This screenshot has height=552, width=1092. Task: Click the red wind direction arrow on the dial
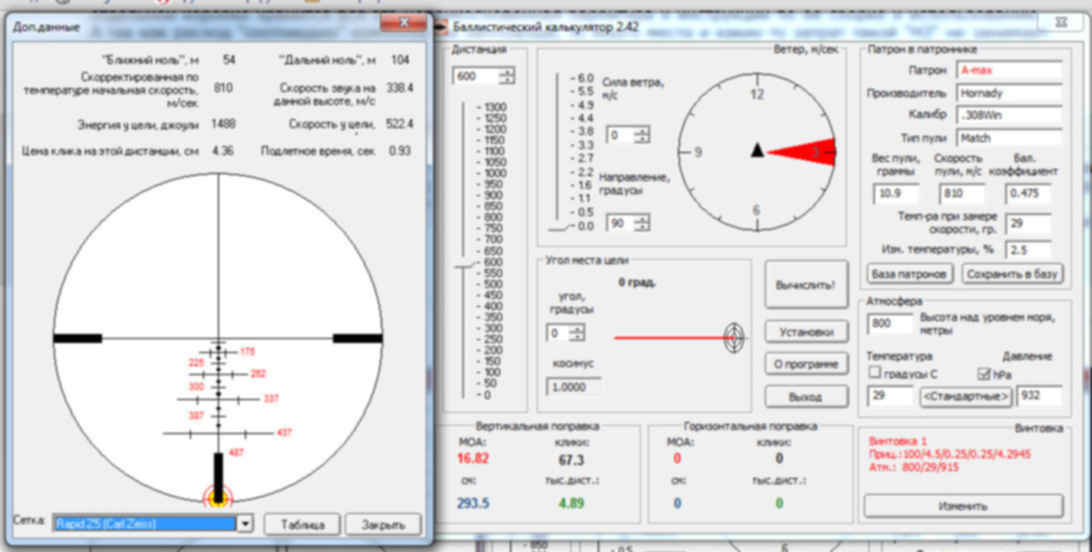click(x=803, y=150)
